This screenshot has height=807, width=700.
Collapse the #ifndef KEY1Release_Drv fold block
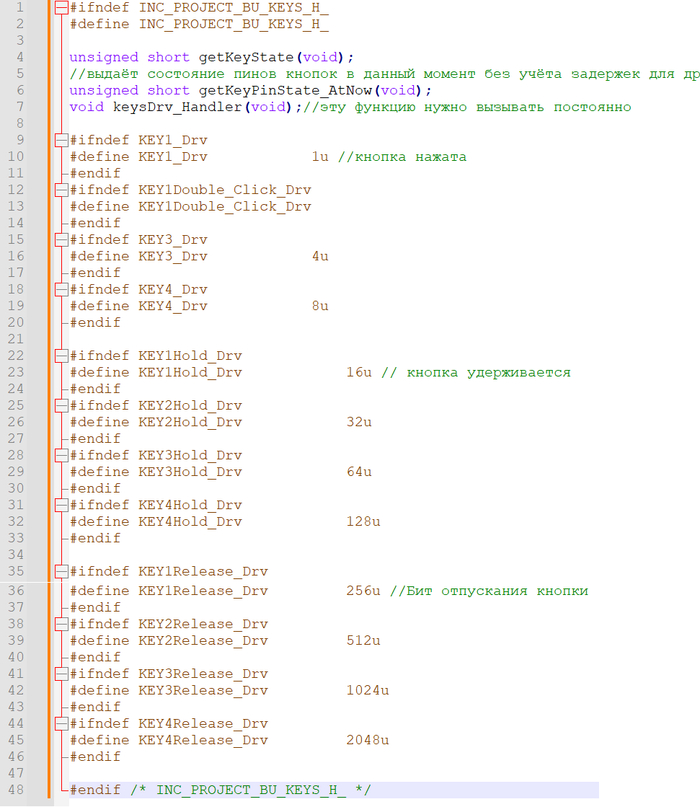(x=62, y=572)
